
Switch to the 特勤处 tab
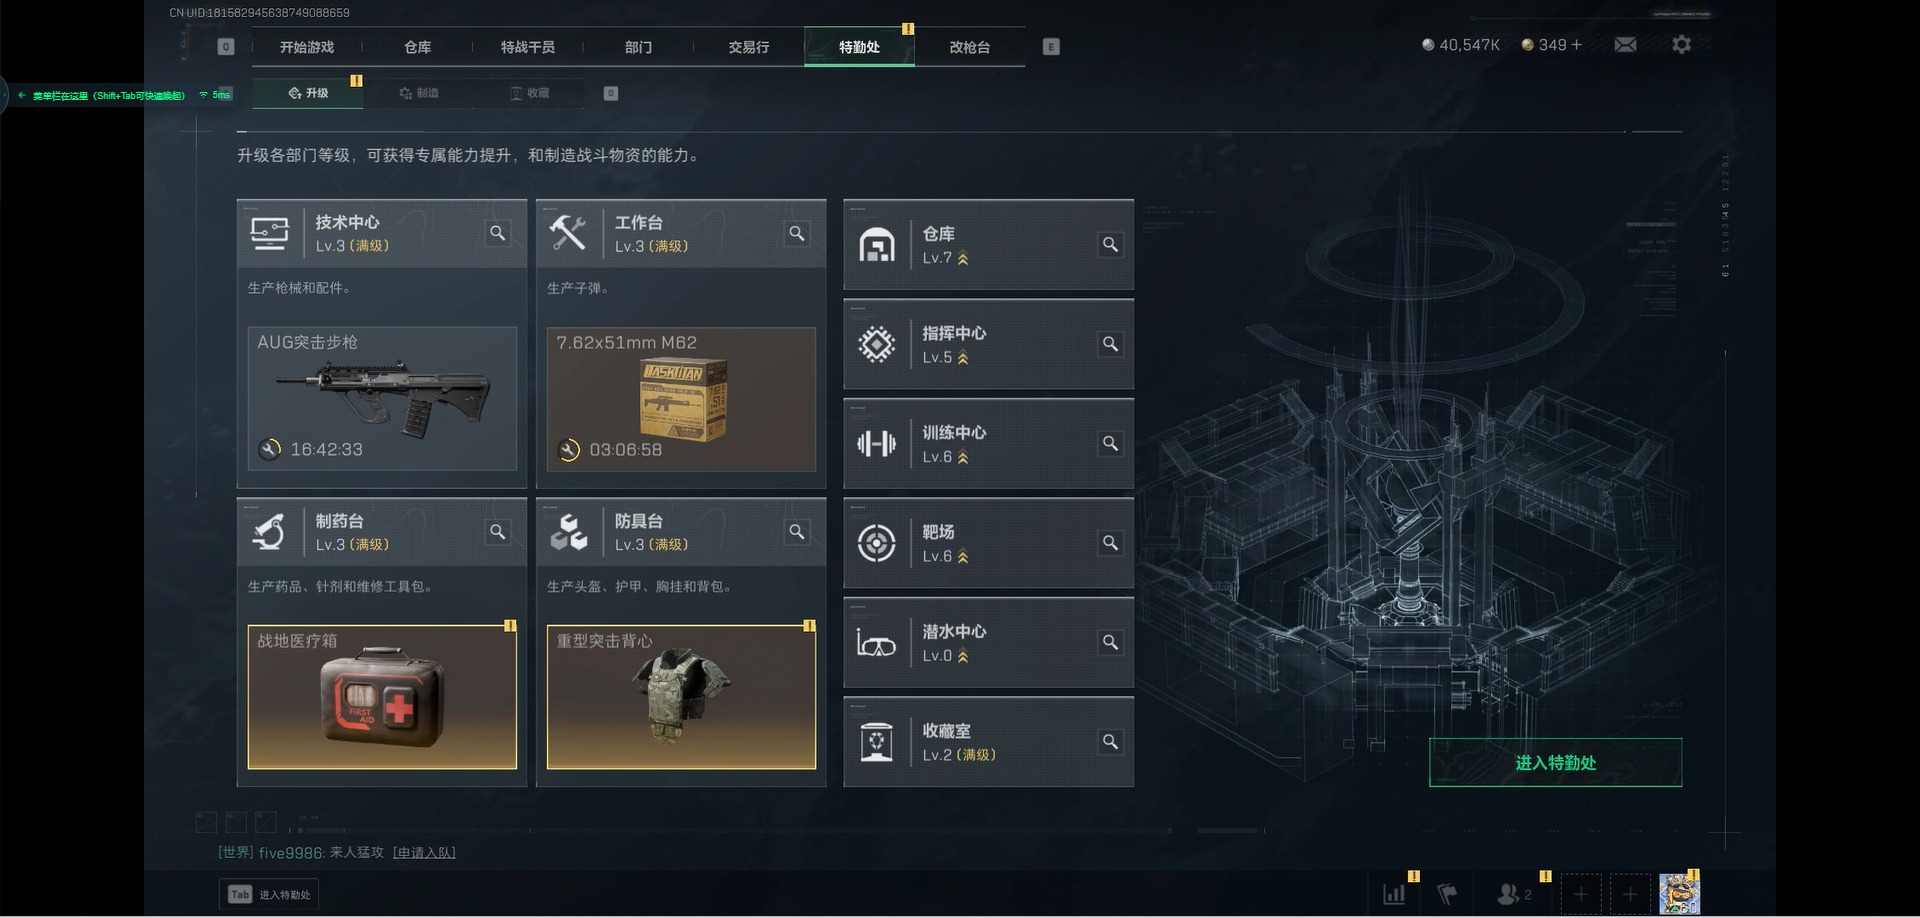(x=859, y=47)
